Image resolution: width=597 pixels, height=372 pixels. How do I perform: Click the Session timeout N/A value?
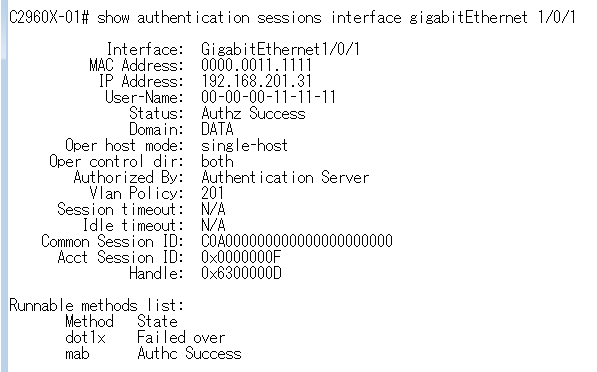(x=213, y=209)
